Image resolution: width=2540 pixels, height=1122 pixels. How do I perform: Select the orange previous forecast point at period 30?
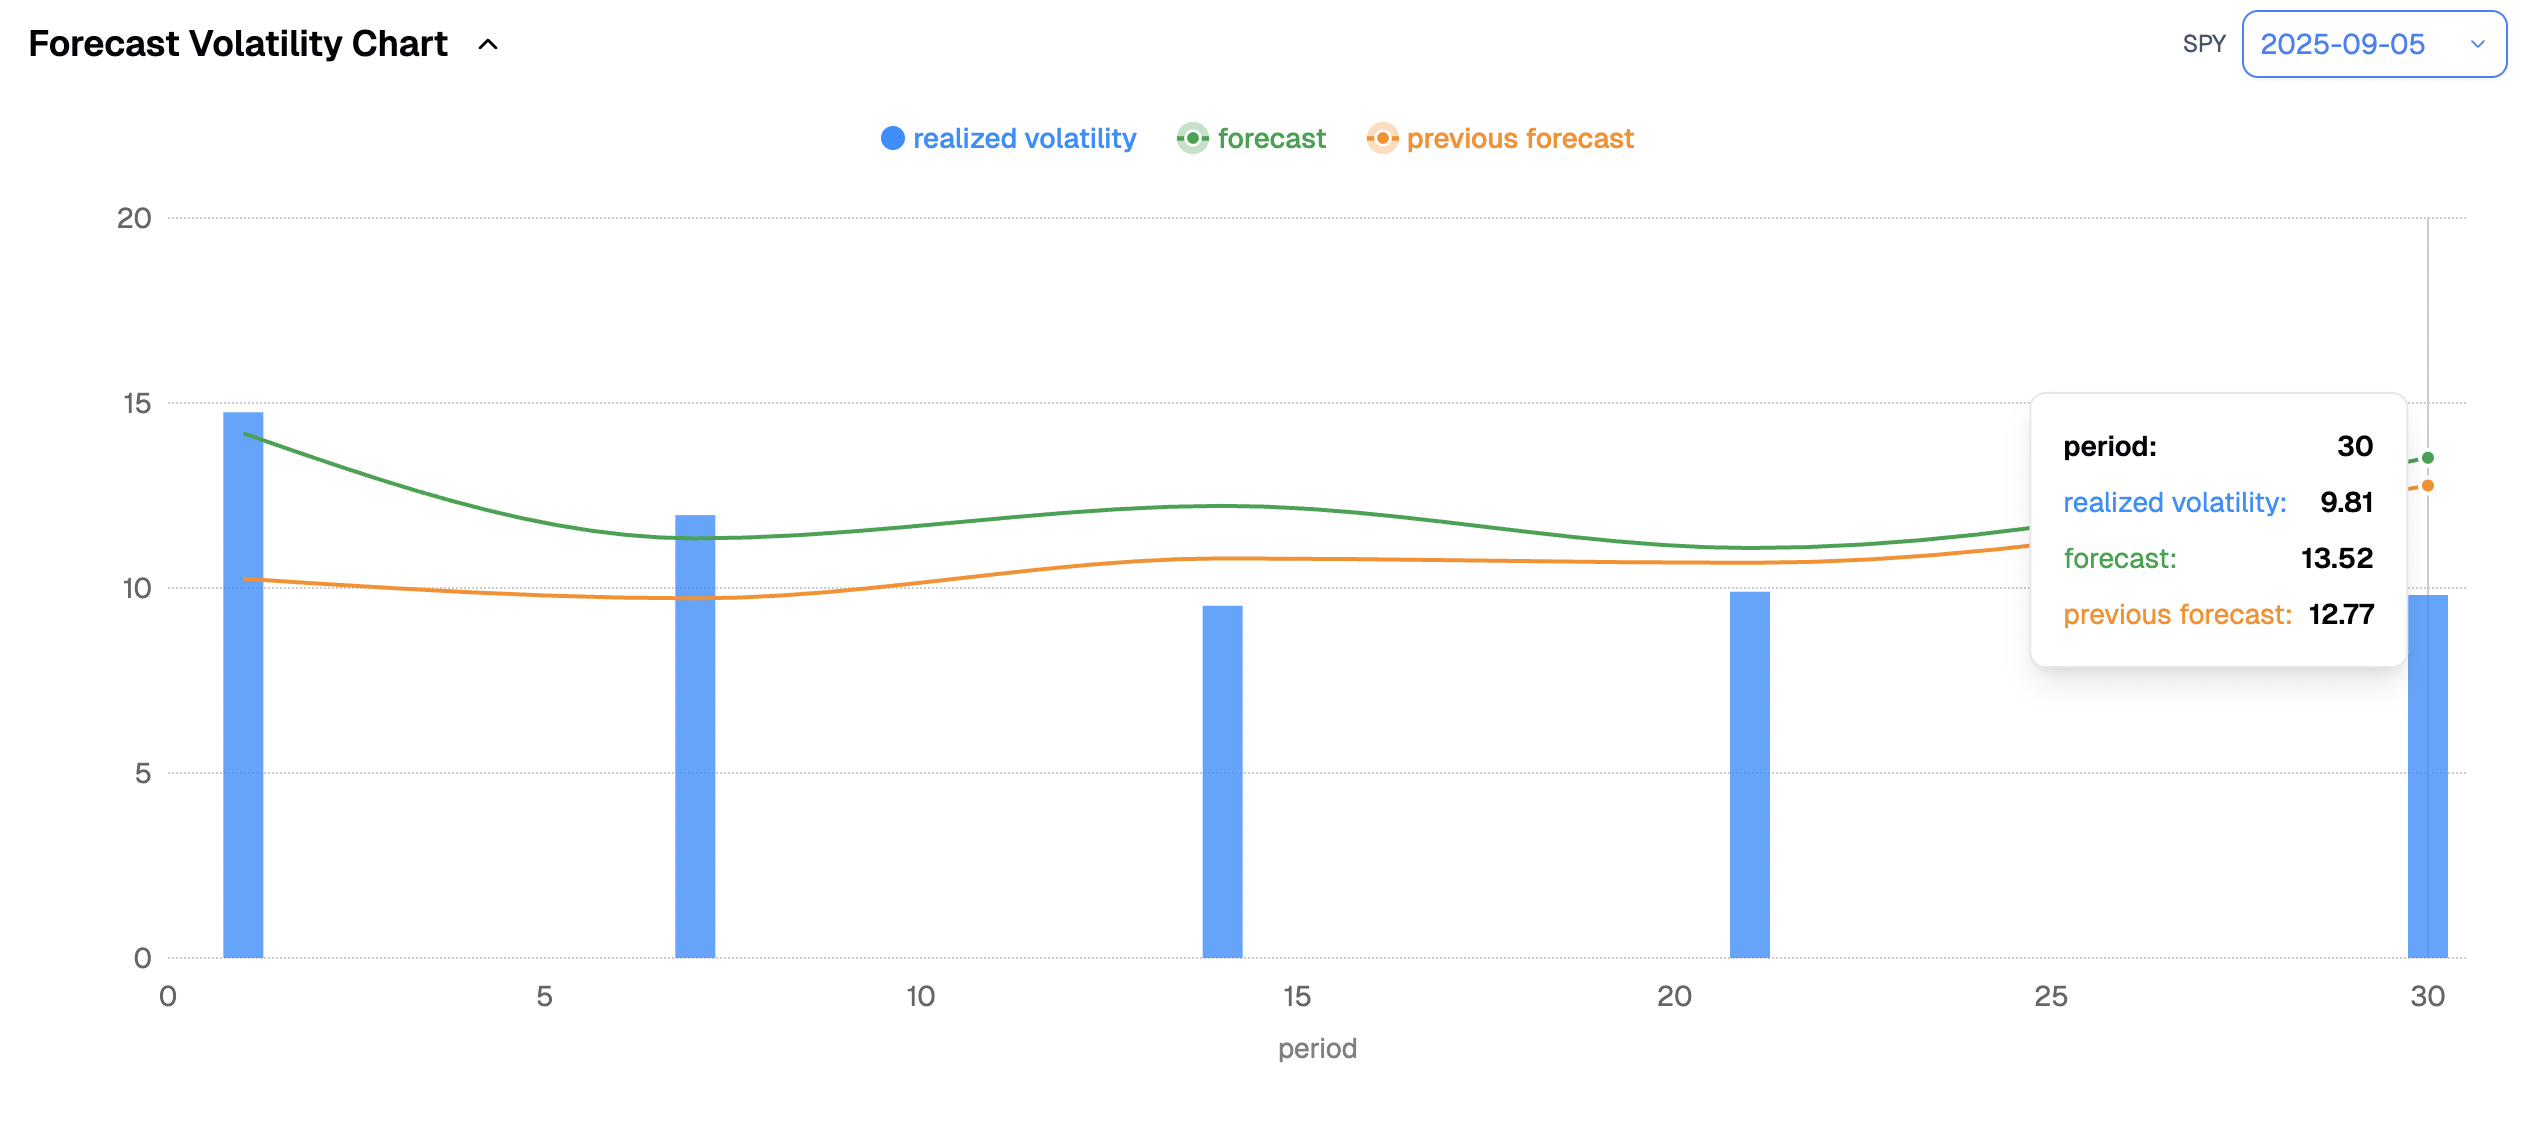[x=2427, y=486]
